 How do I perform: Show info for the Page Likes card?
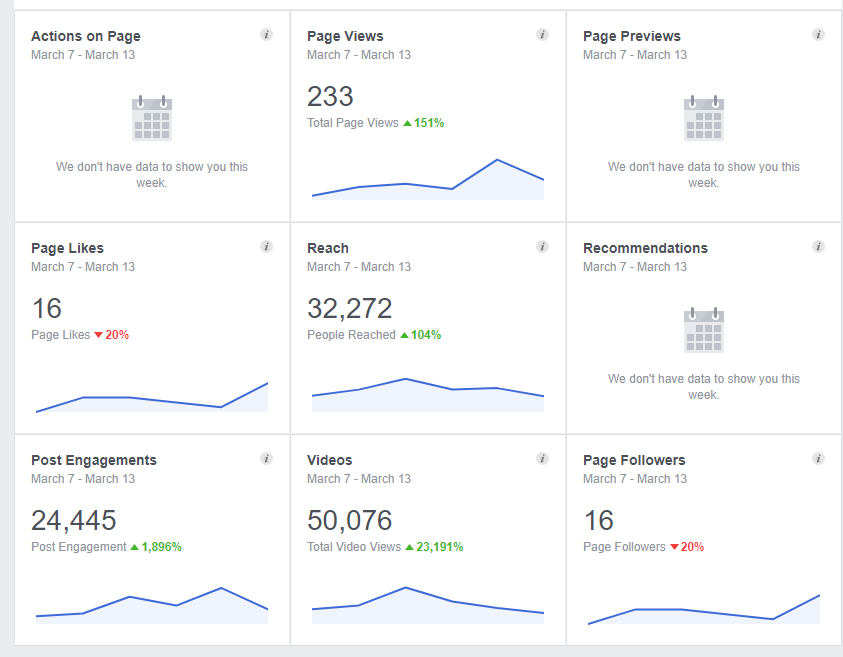point(266,247)
